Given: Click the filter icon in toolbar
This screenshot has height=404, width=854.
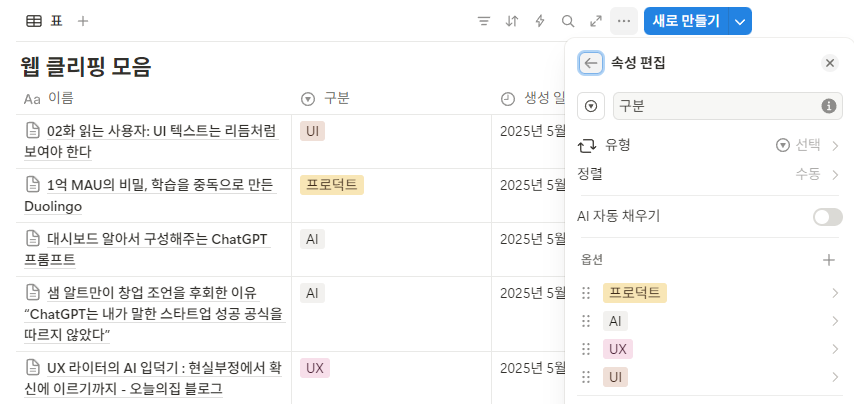Looking at the screenshot, I should pos(483,21).
